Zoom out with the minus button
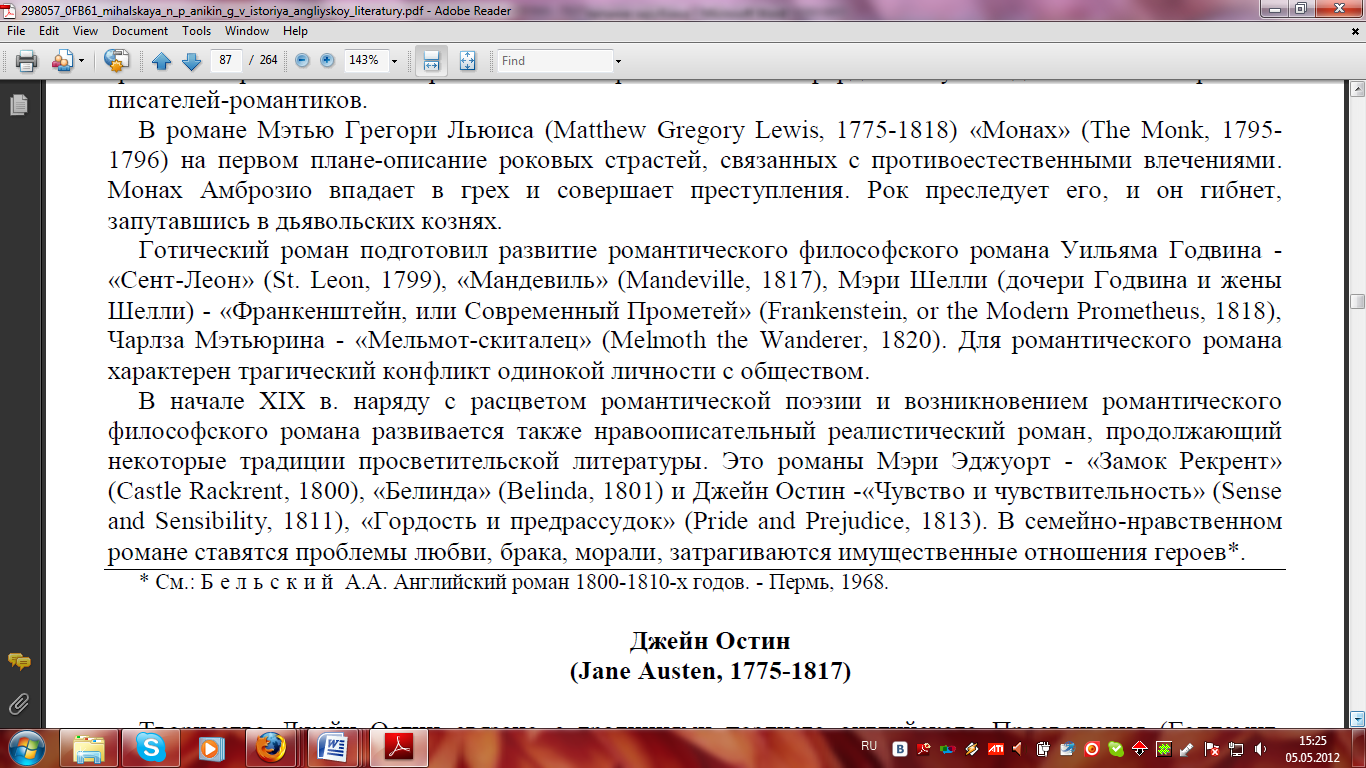The width and height of the screenshot is (1366, 768). [302, 61]
